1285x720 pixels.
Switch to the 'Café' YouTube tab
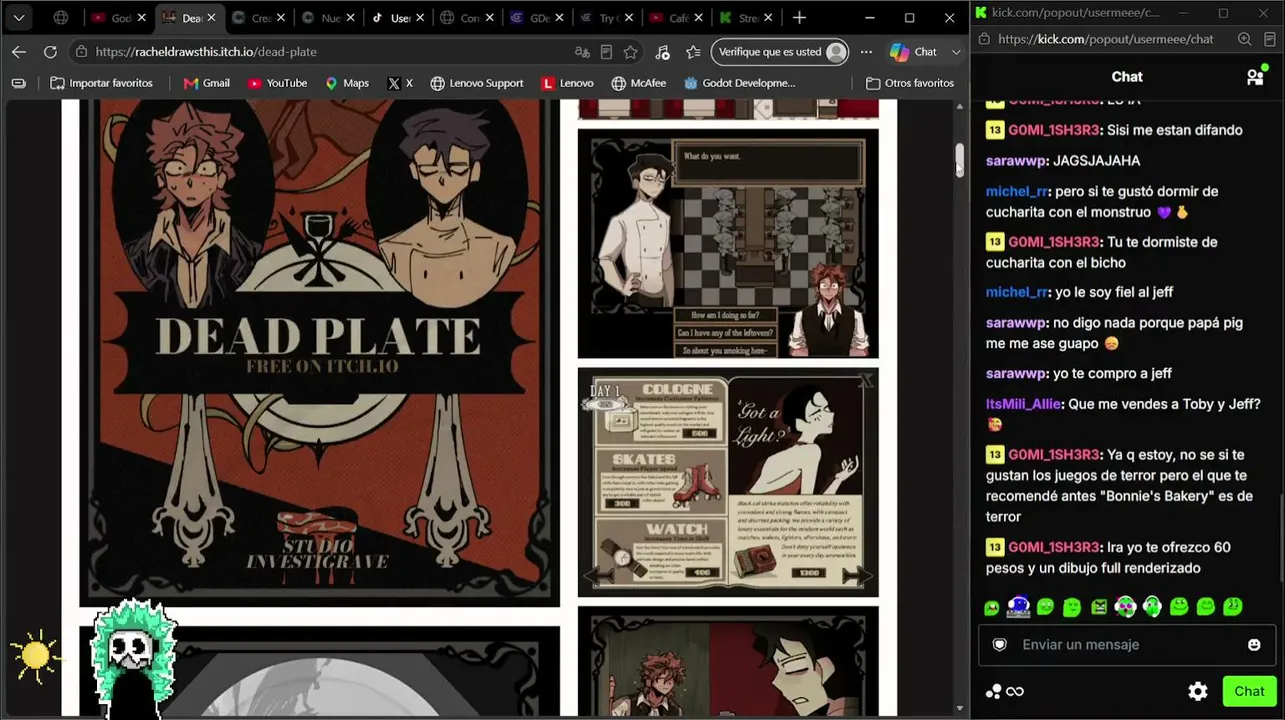click(669, 18)
